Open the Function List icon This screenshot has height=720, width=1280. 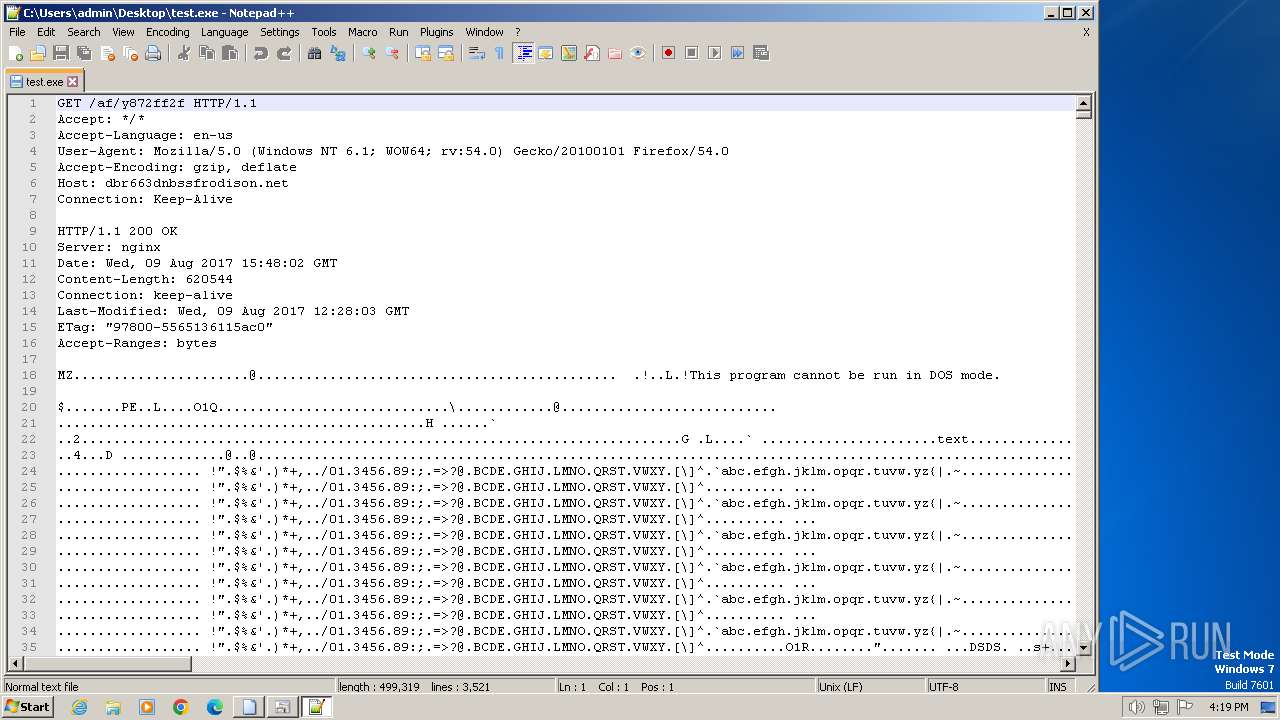point(592,53)
